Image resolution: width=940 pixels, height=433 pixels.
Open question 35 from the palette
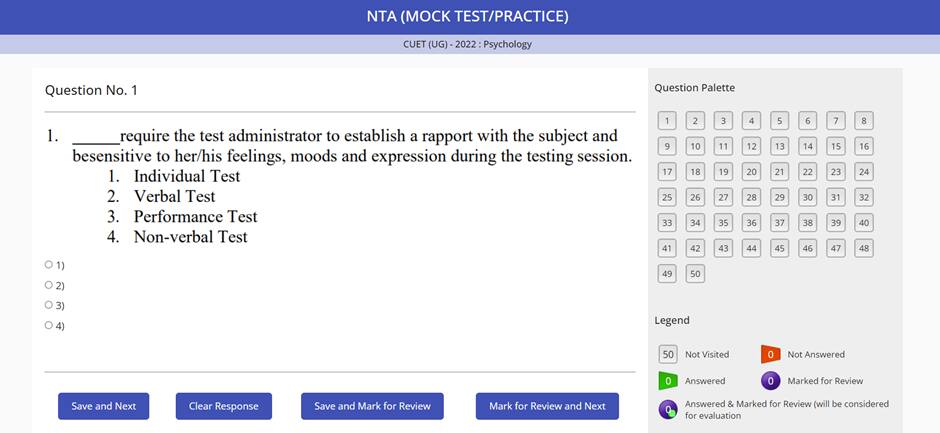tap(723, 223)
